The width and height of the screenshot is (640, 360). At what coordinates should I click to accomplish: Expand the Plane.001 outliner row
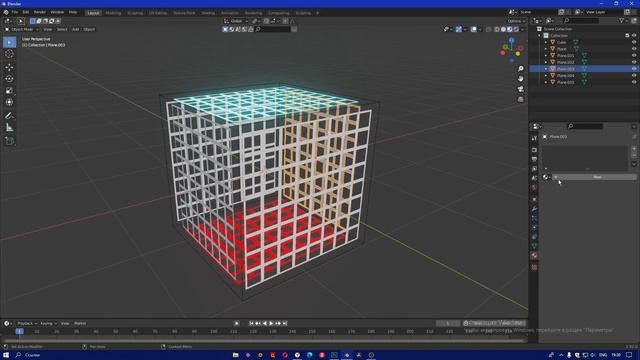click(546, 56)
